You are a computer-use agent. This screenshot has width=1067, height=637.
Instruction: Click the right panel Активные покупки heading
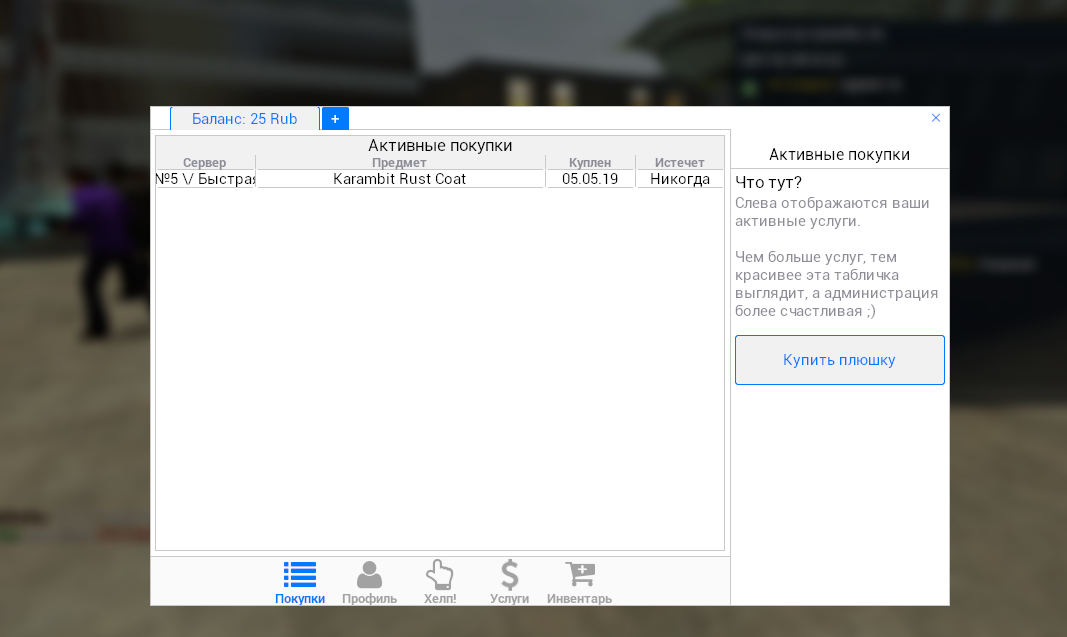[x=839, y=155]
